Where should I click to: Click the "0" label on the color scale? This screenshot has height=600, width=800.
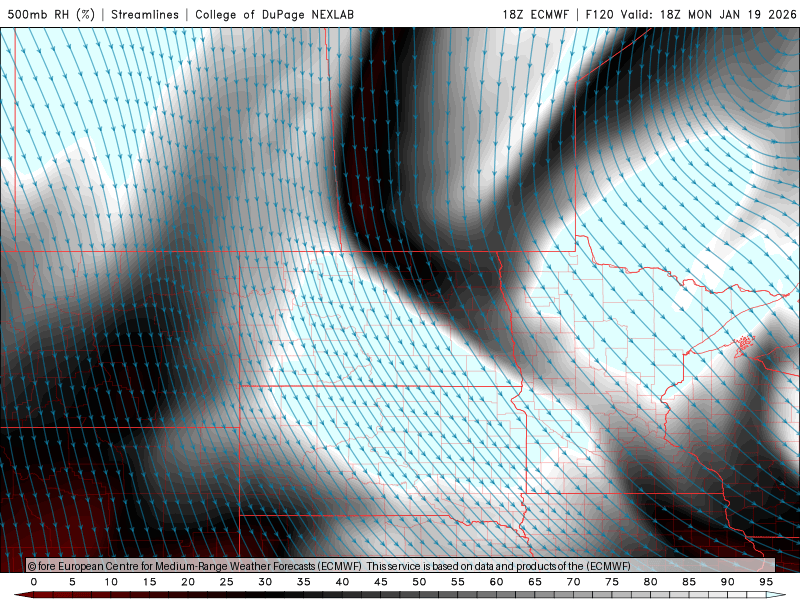pos(34,582)
